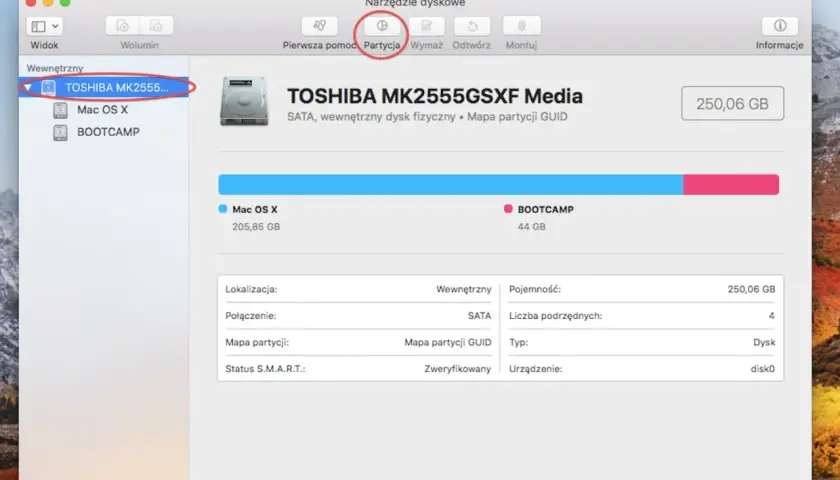
Task: Select TOSHIBA MK2555 disk in sidebar
Action: click(x=104, y=87)
